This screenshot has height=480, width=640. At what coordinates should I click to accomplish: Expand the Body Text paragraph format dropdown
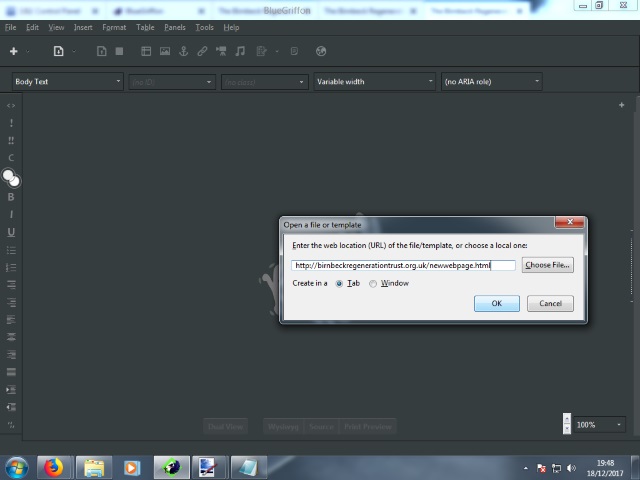pyautogui.click(x=68, y=82)
